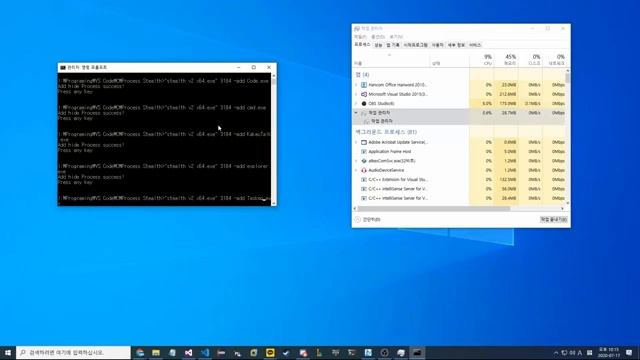Open File Explorer from the taskbar
Screen dimensions: 640x360
point(156,353)
